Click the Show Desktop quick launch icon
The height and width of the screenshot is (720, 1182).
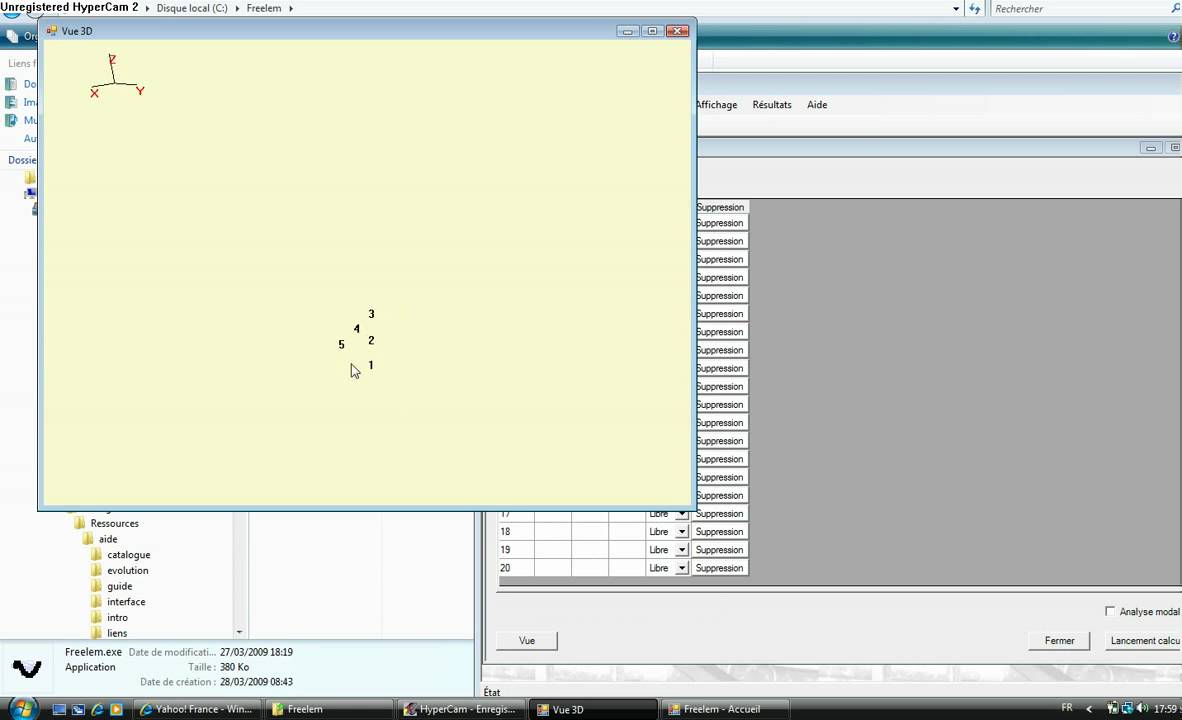click(59, 709)
